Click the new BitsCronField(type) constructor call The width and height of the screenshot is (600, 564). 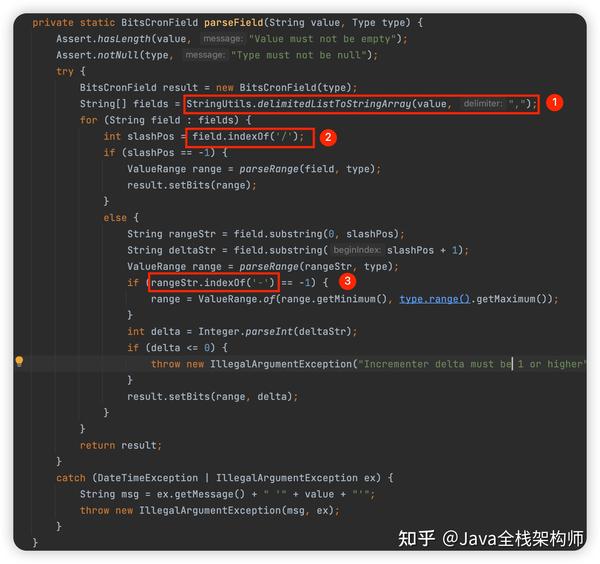coord(284,88)
